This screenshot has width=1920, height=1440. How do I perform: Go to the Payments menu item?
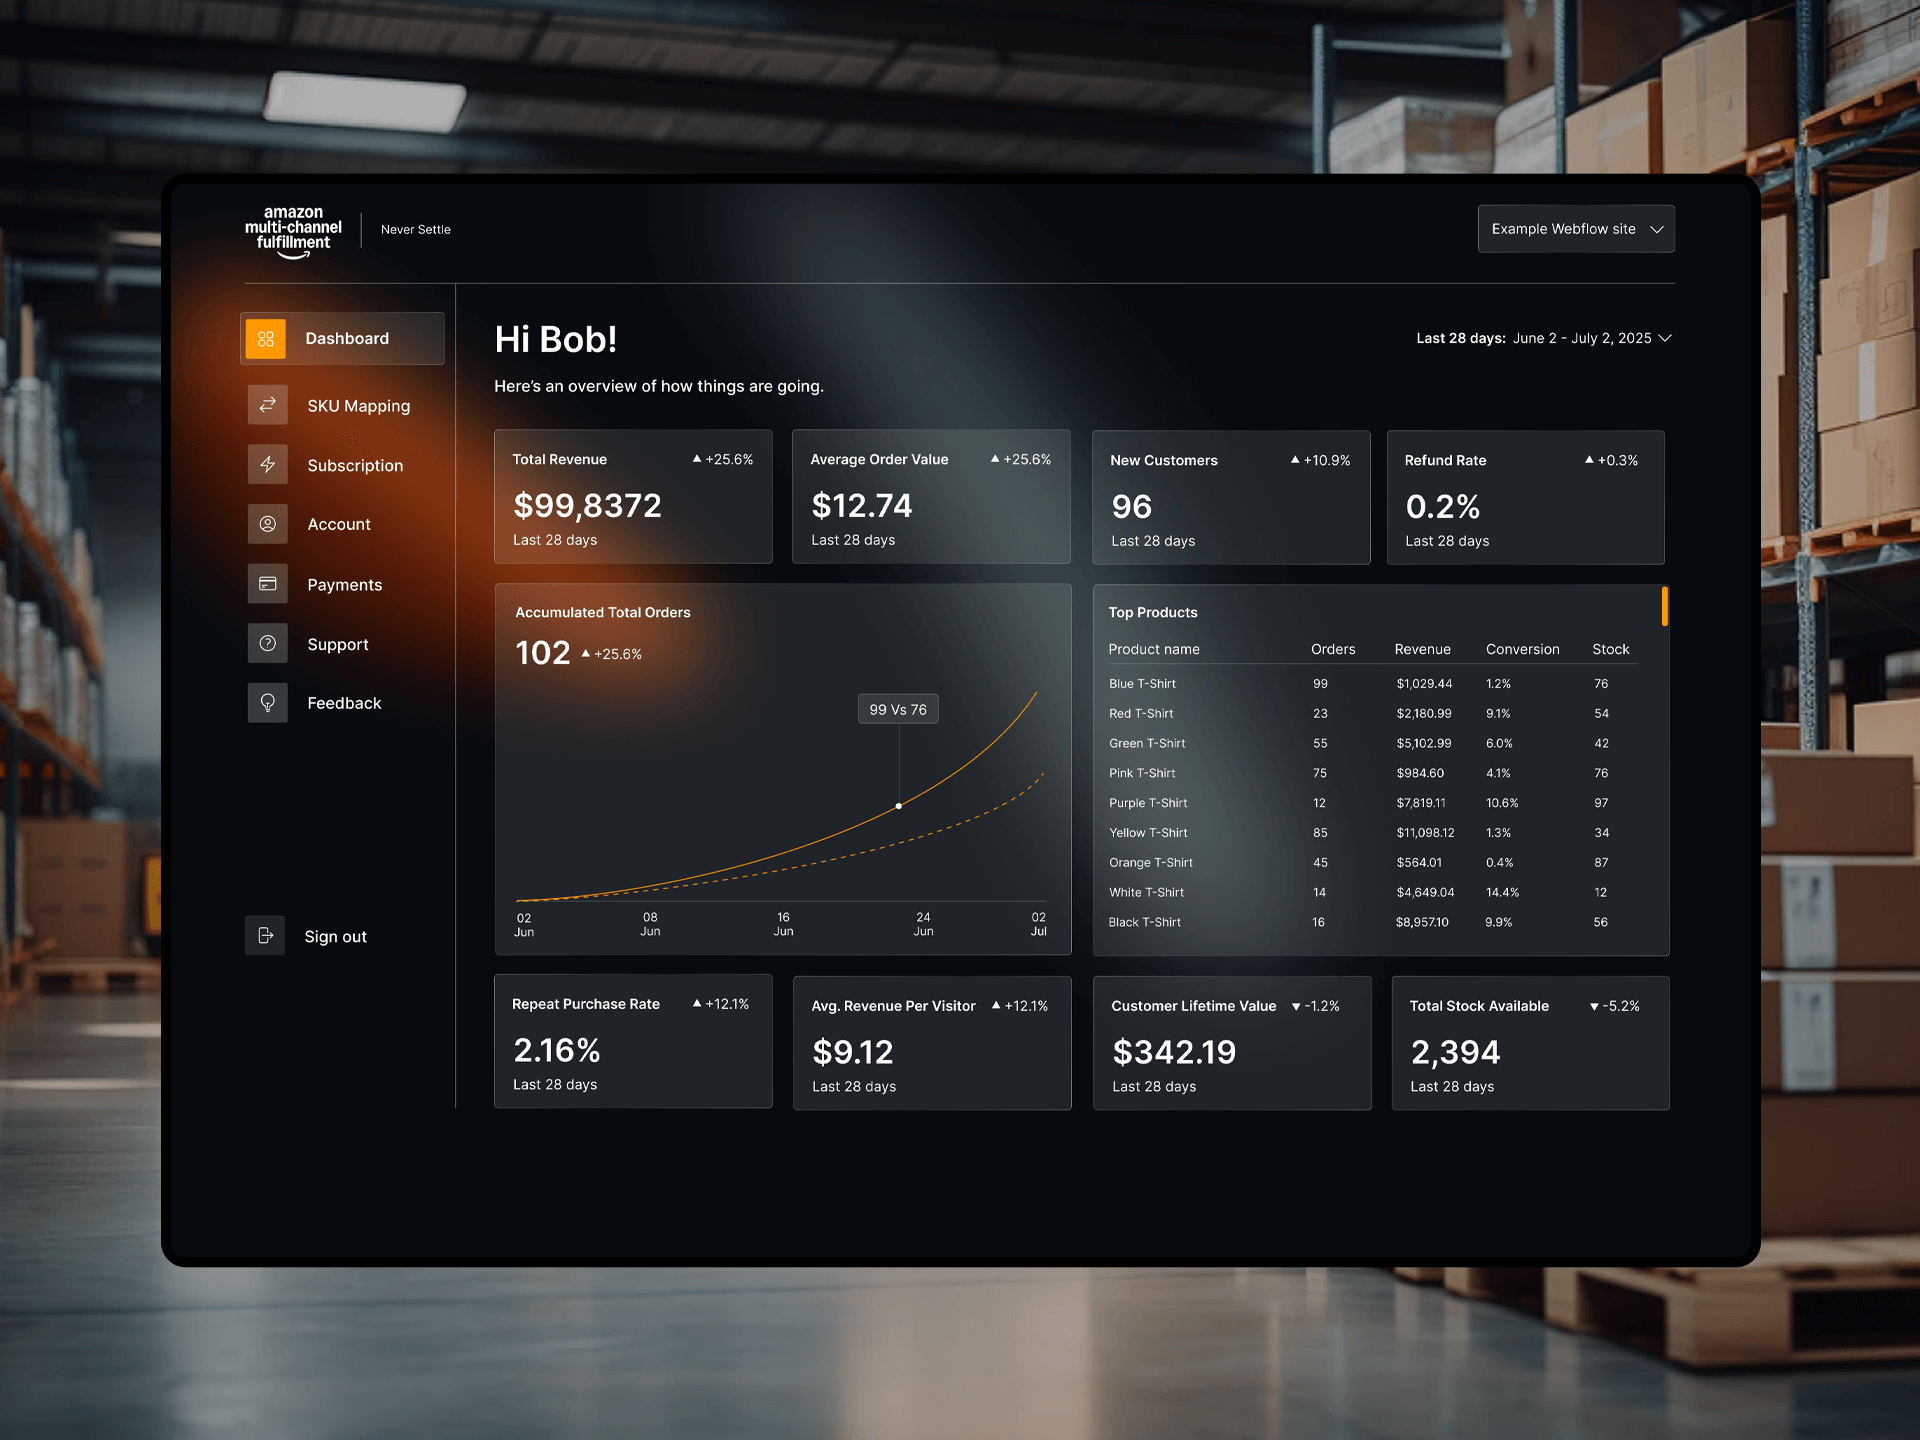pyautogui.click(x=344, y=585)
